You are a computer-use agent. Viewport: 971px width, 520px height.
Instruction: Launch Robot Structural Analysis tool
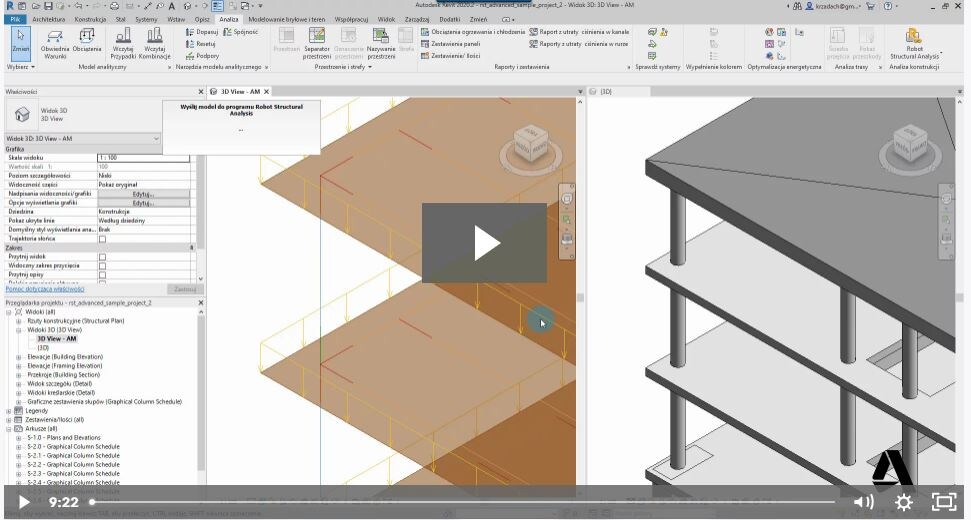[914, 43]
